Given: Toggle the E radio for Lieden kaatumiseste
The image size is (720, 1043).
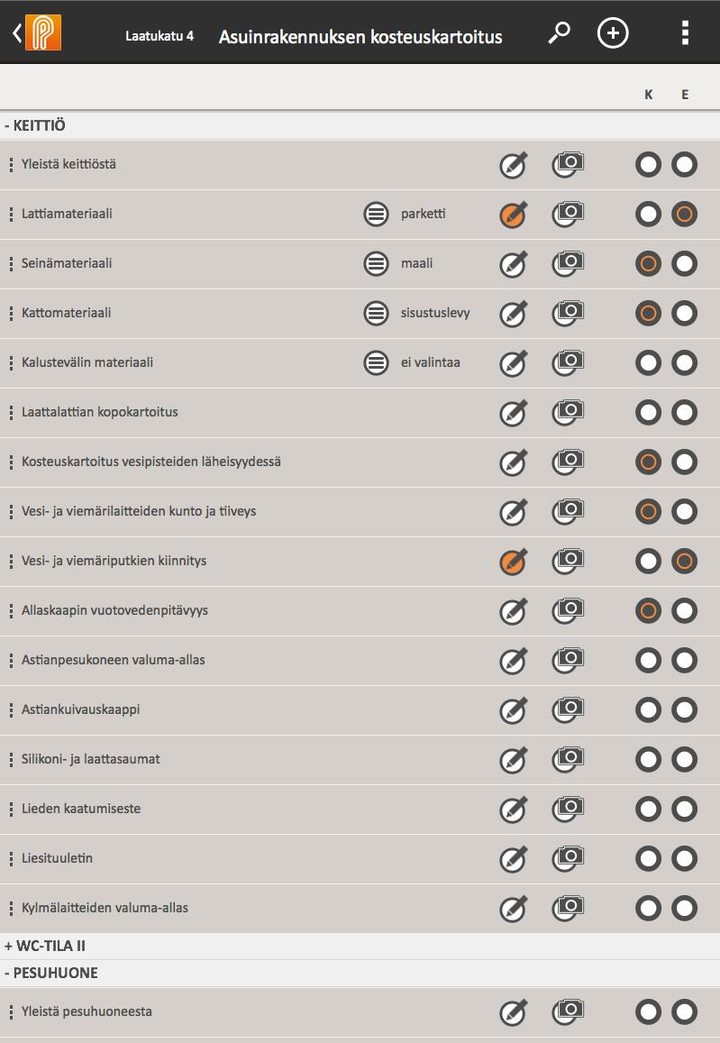Looking at the screenshot, I should 684,808.
